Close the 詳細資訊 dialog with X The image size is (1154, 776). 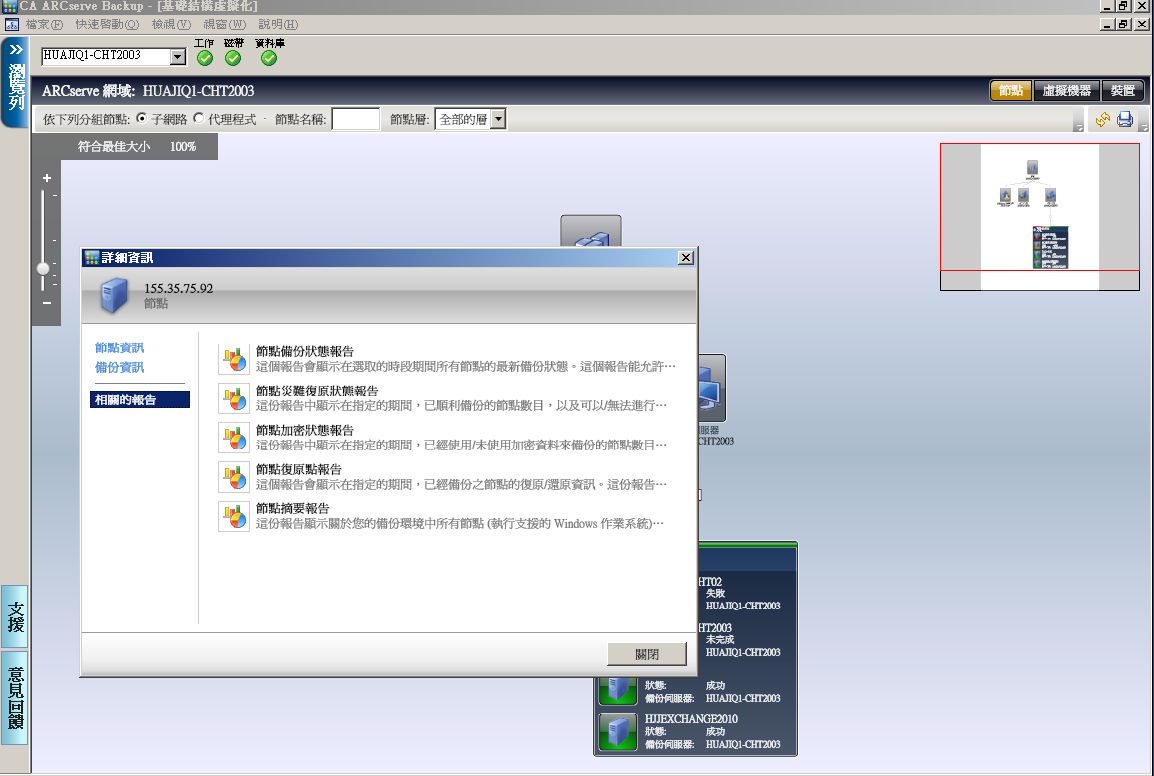pyautogui.click(x=685, y=257)
